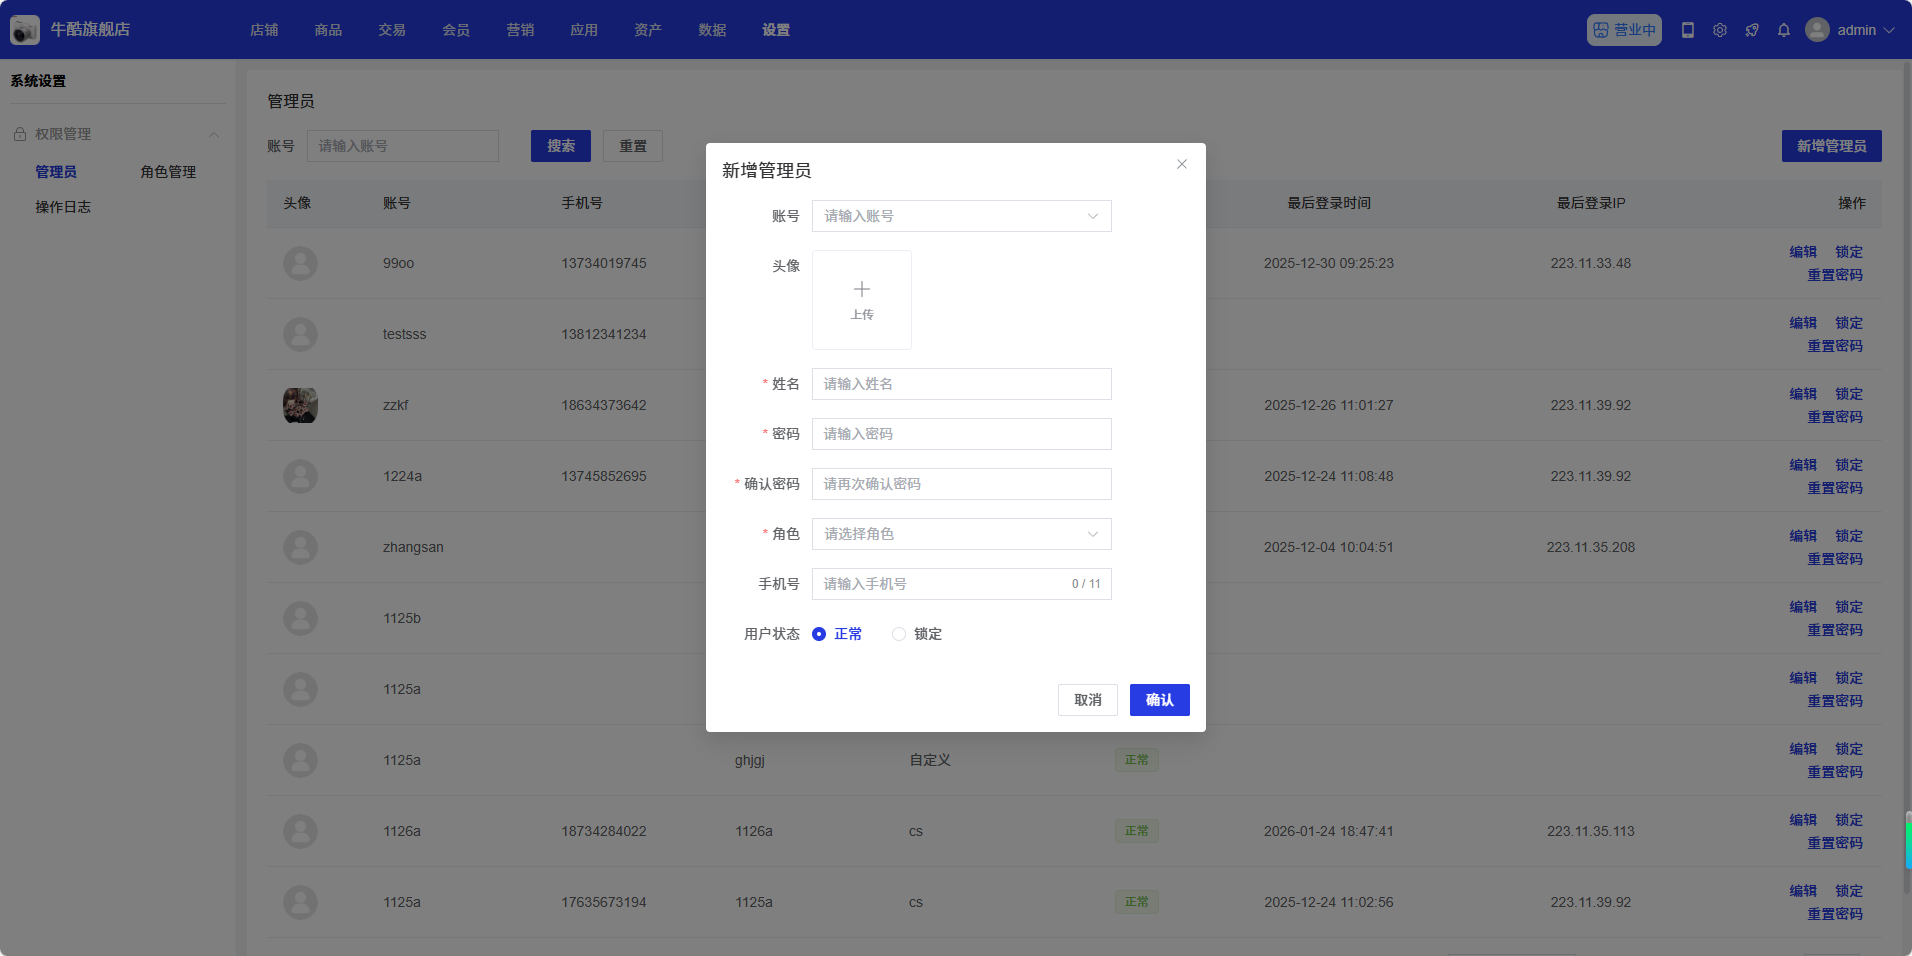Select the 锁定 user status radio option
The width and height of the screenshot is (1912, 956).
[x=917, y=634]
